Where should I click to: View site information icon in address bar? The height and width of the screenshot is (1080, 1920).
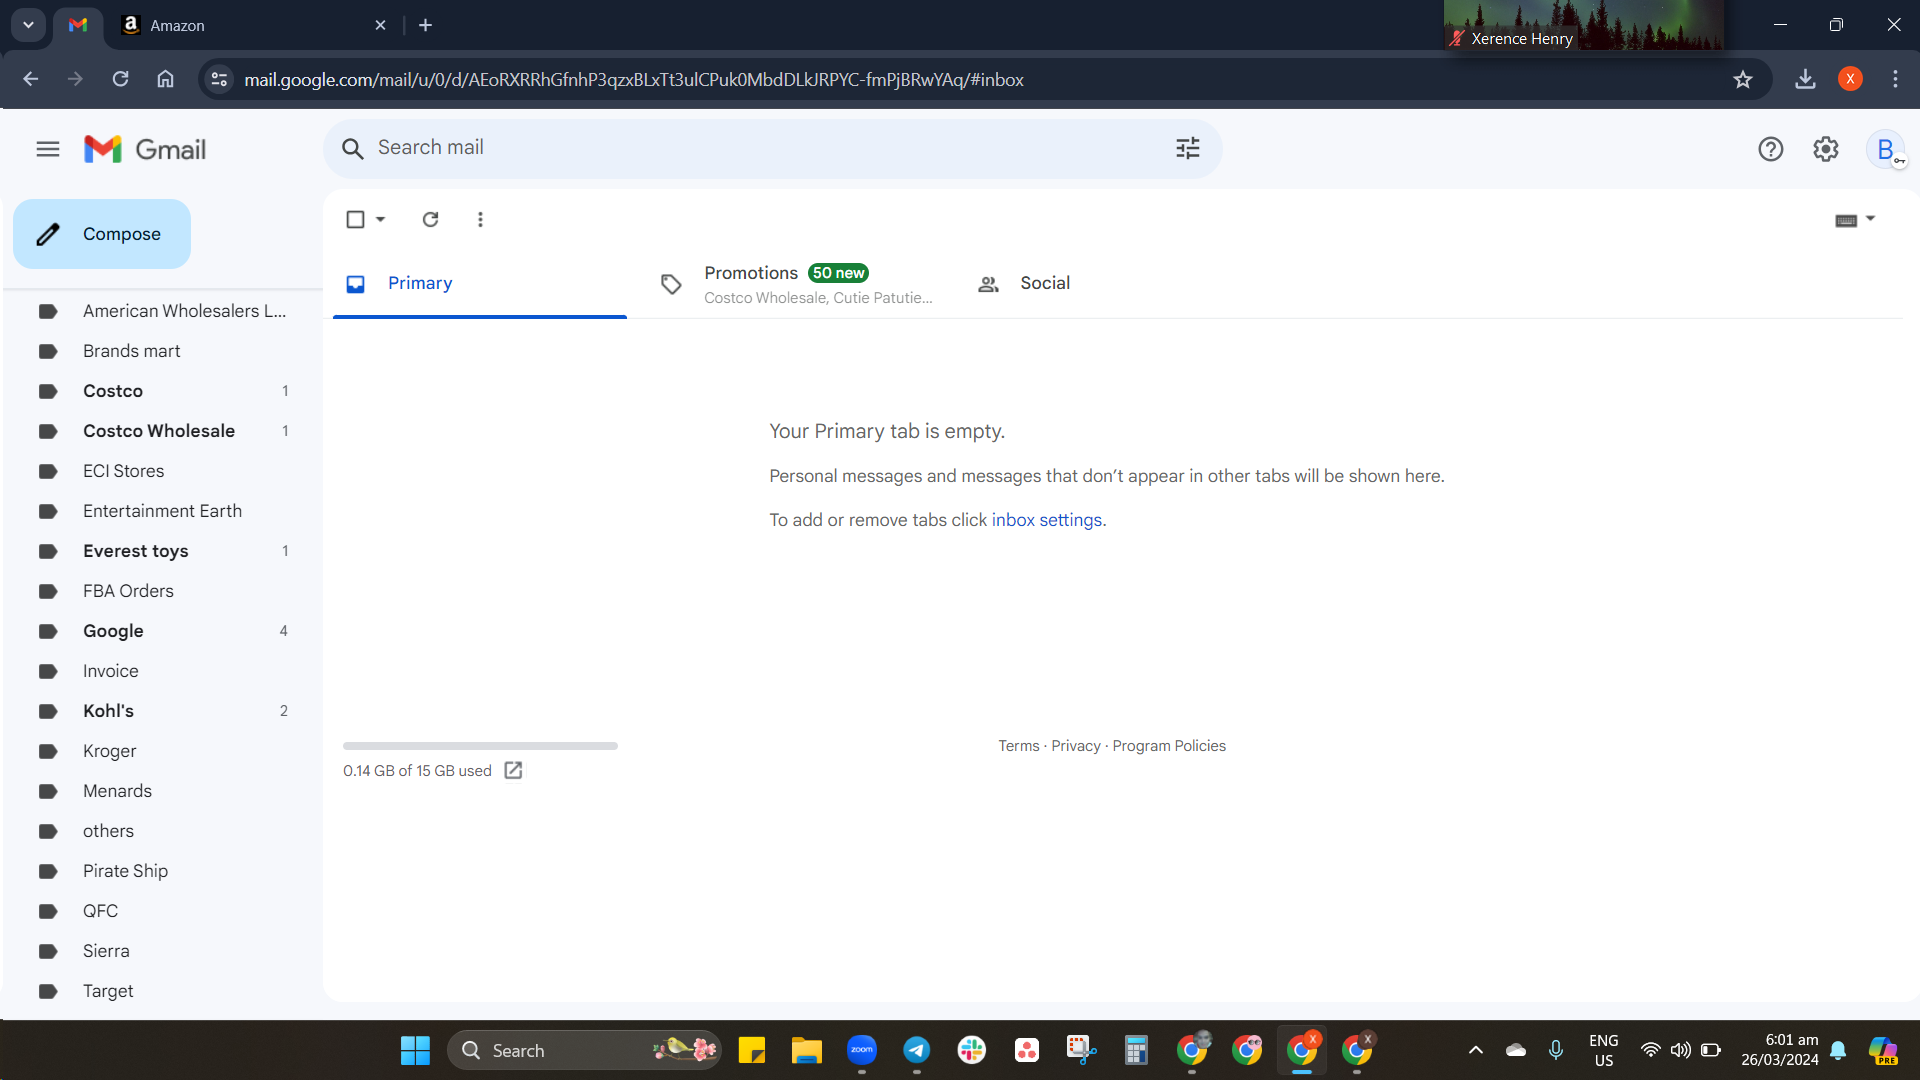click(219, 79)
